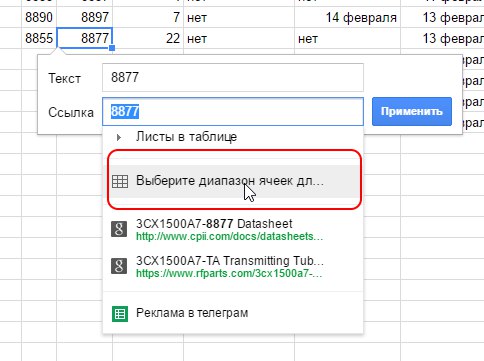Follow the cpii.com datasheets URL
This screenshot has height=361, width=484.
[x=229, y=236]
